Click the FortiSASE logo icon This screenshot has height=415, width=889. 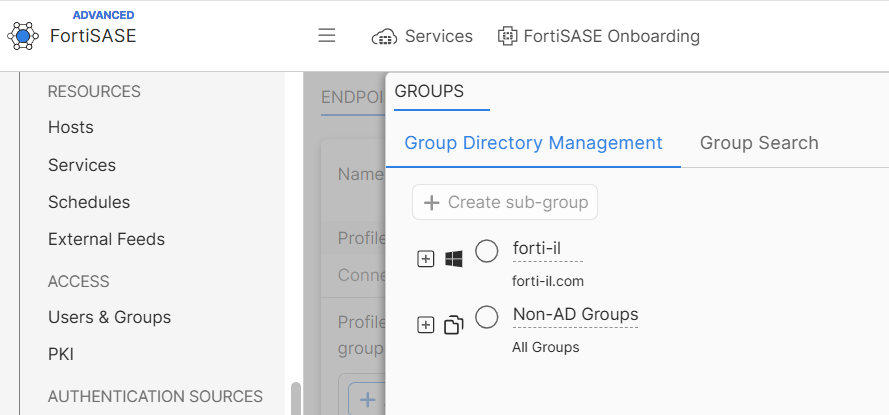pos(23,36)
